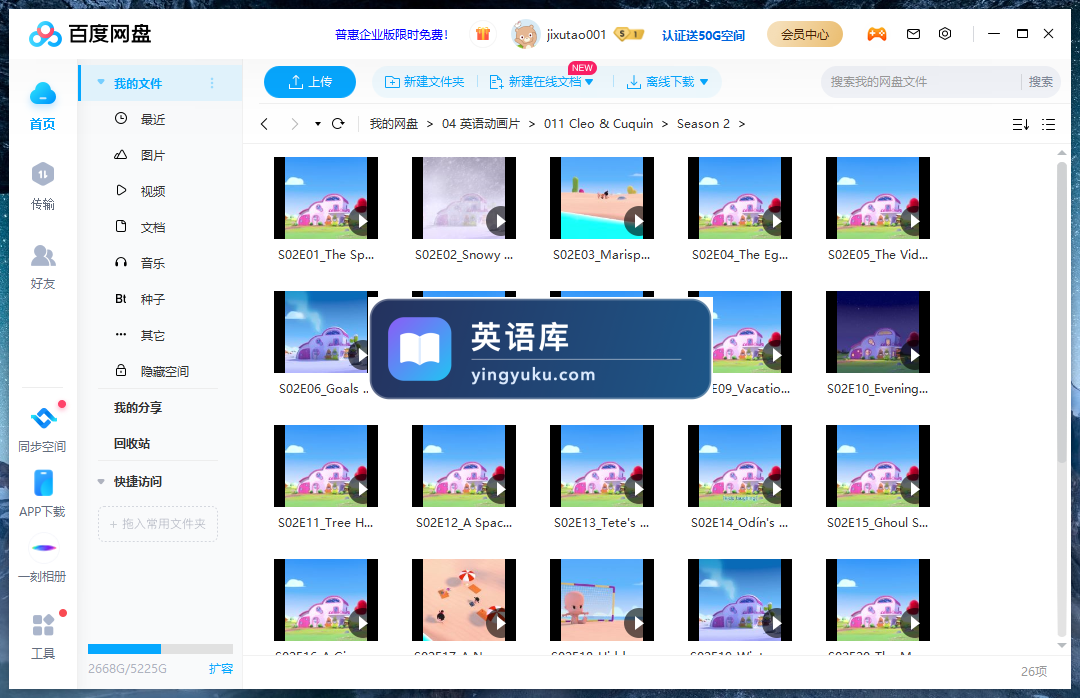Go to 011 Cleo & Cuquin breadcrumb
This screenshot has height=698, width=1080.
(x=599, y=124)
